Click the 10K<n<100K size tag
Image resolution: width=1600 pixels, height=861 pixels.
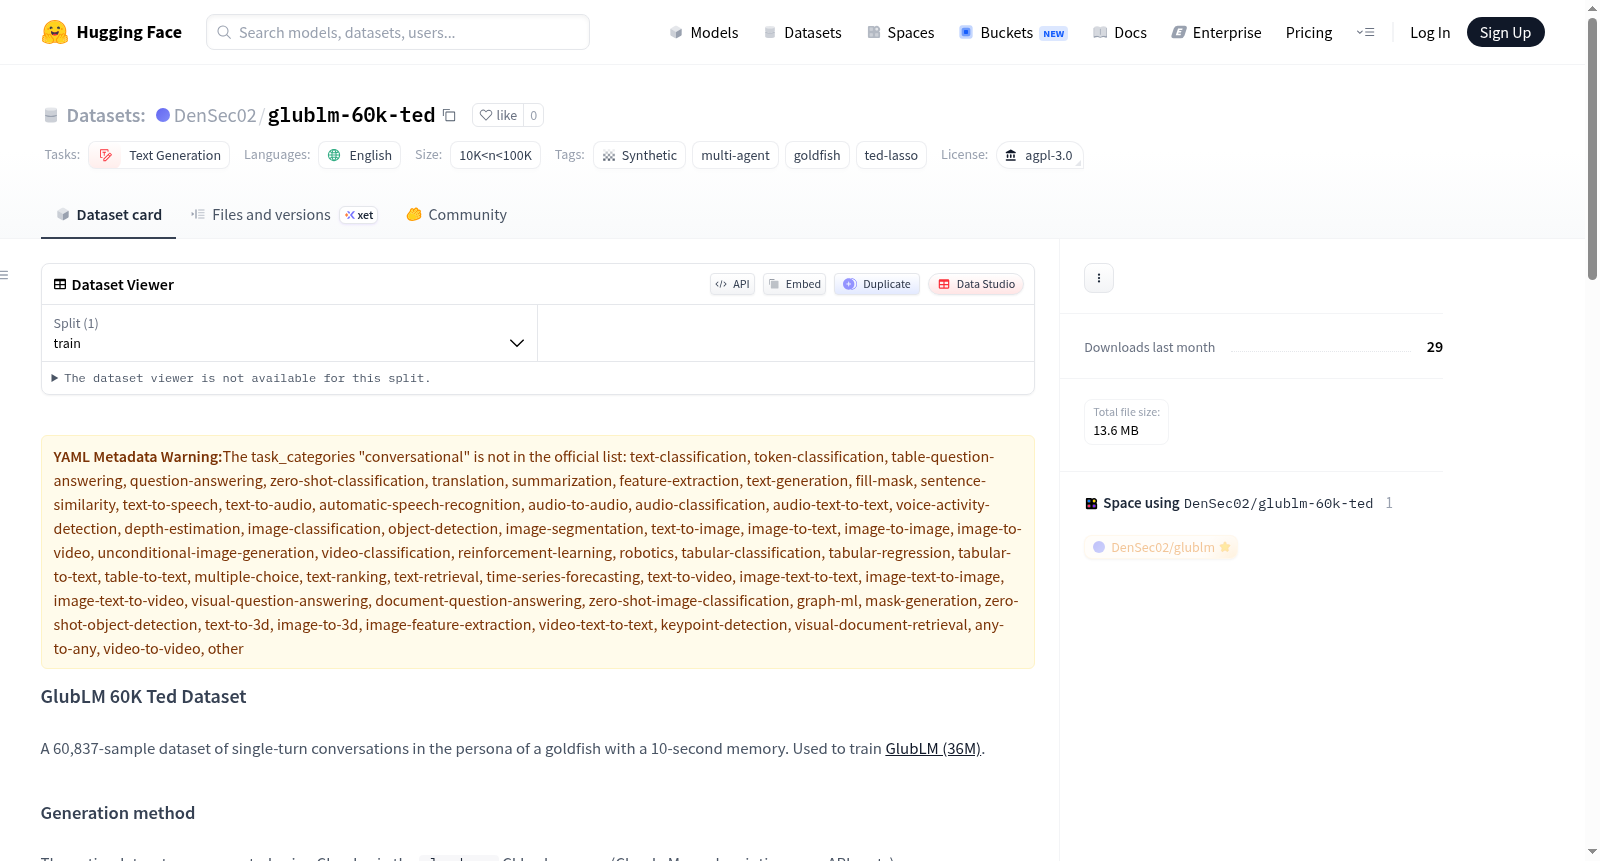tap(495, 155)
